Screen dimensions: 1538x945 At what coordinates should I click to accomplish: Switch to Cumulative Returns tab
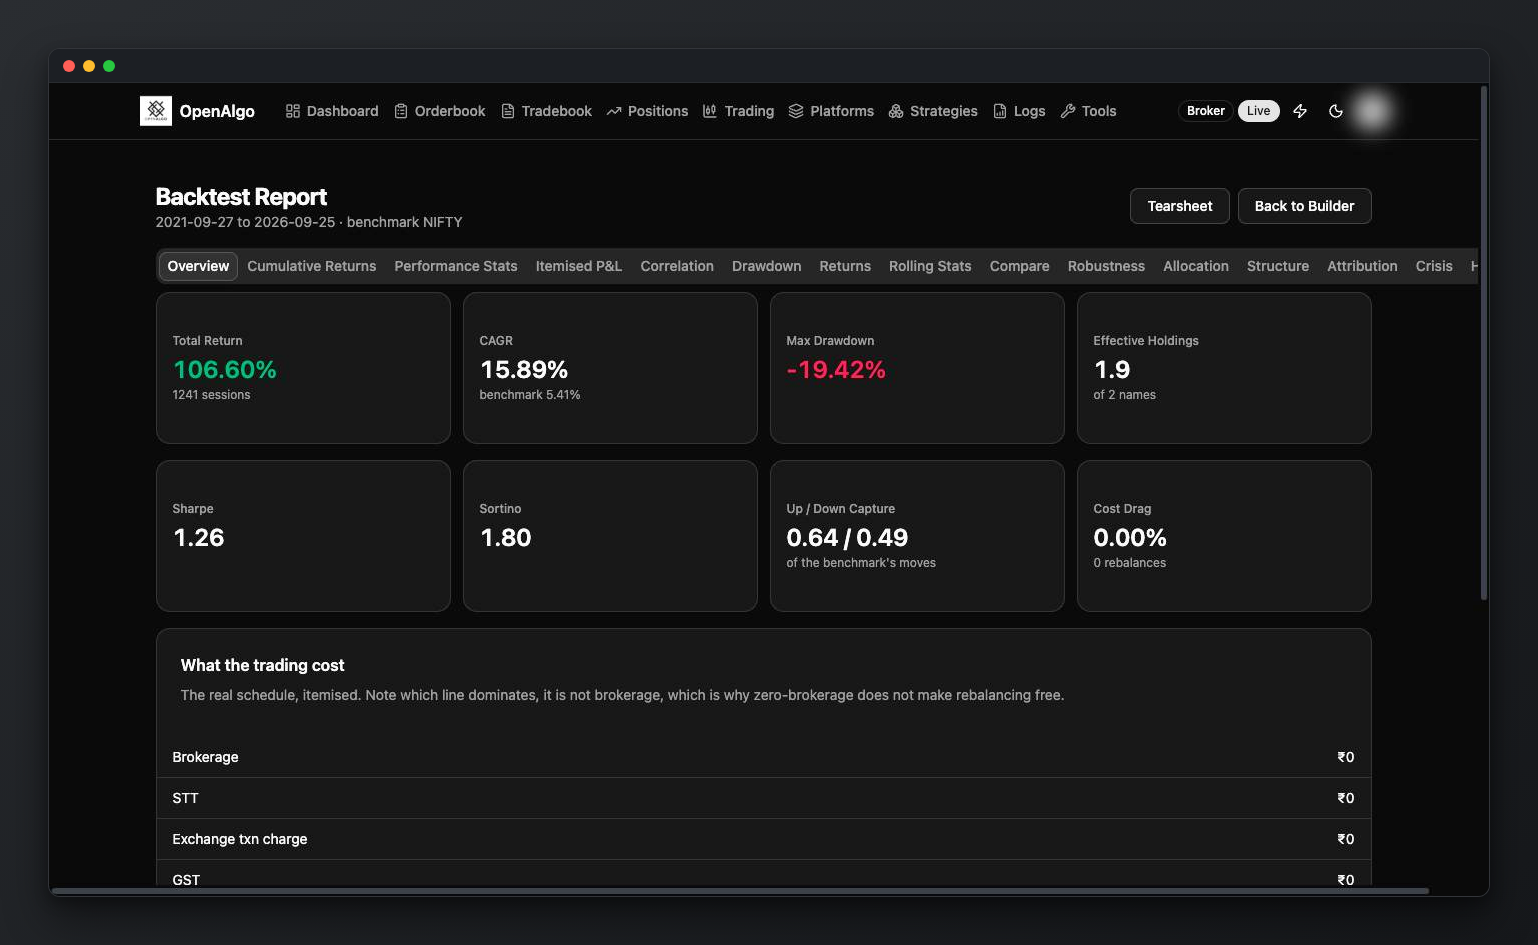(312, 266)
